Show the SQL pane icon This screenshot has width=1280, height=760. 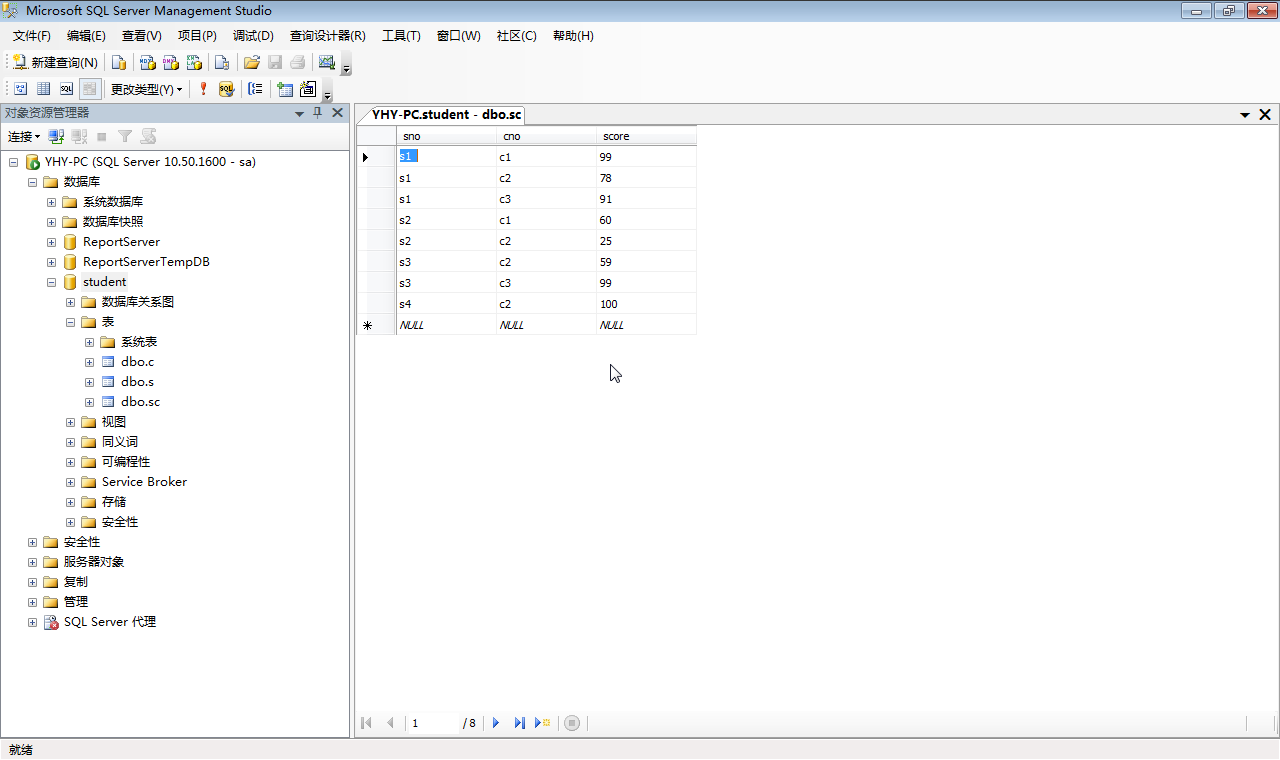pos(66,89)
